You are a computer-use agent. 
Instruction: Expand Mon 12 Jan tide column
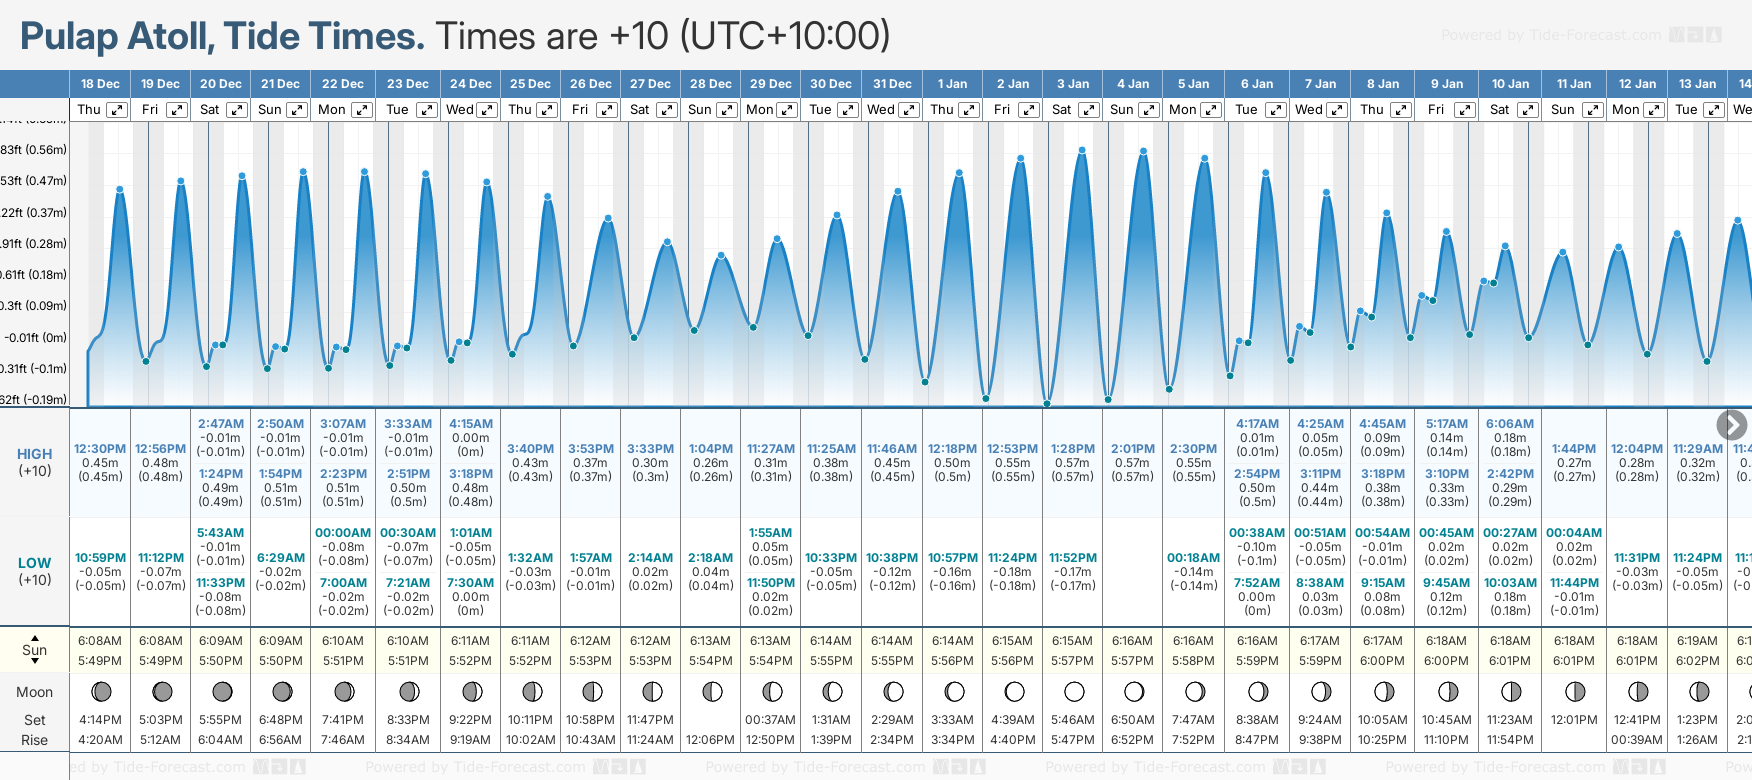(x=1654, y=110)
